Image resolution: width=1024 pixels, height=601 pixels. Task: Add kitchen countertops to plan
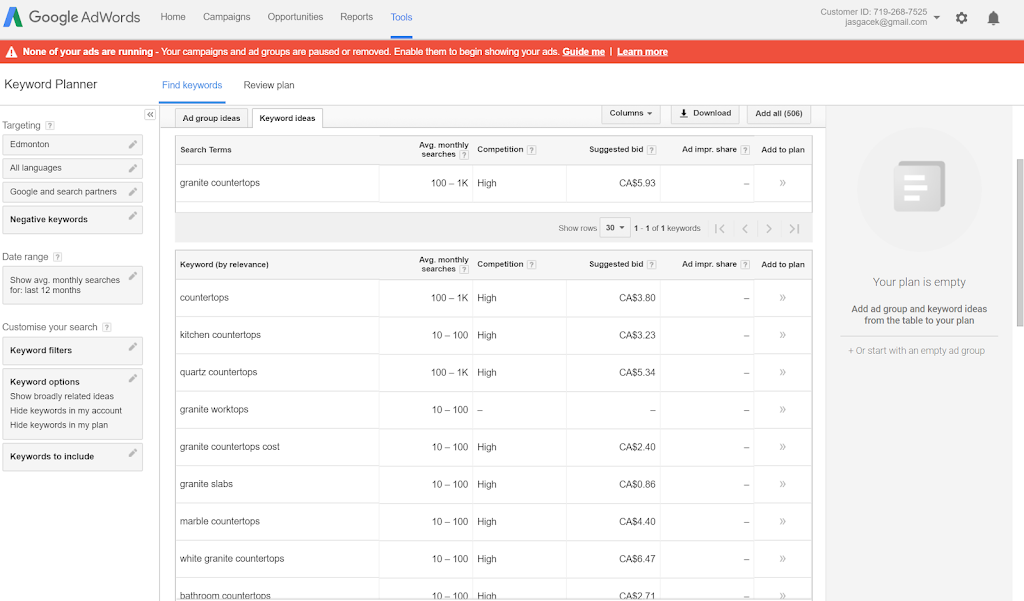coord(782,335)
